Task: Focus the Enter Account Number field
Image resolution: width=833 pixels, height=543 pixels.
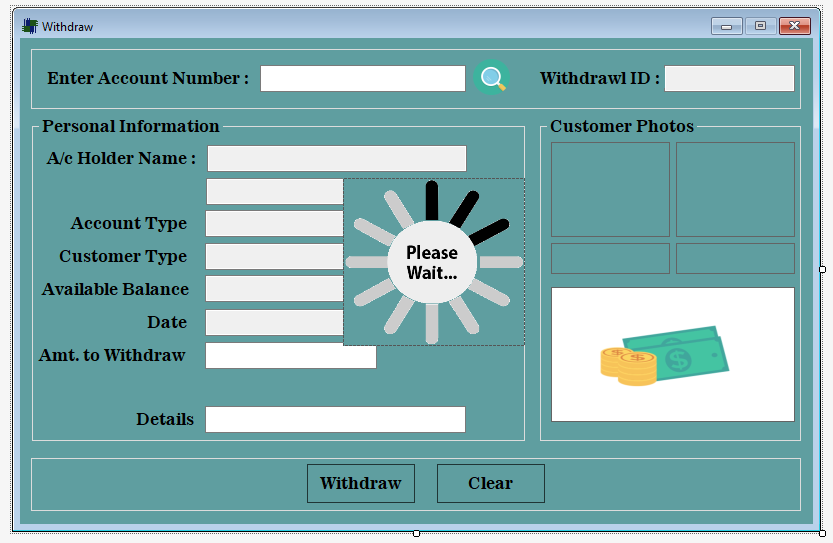Action: [363, 79]
